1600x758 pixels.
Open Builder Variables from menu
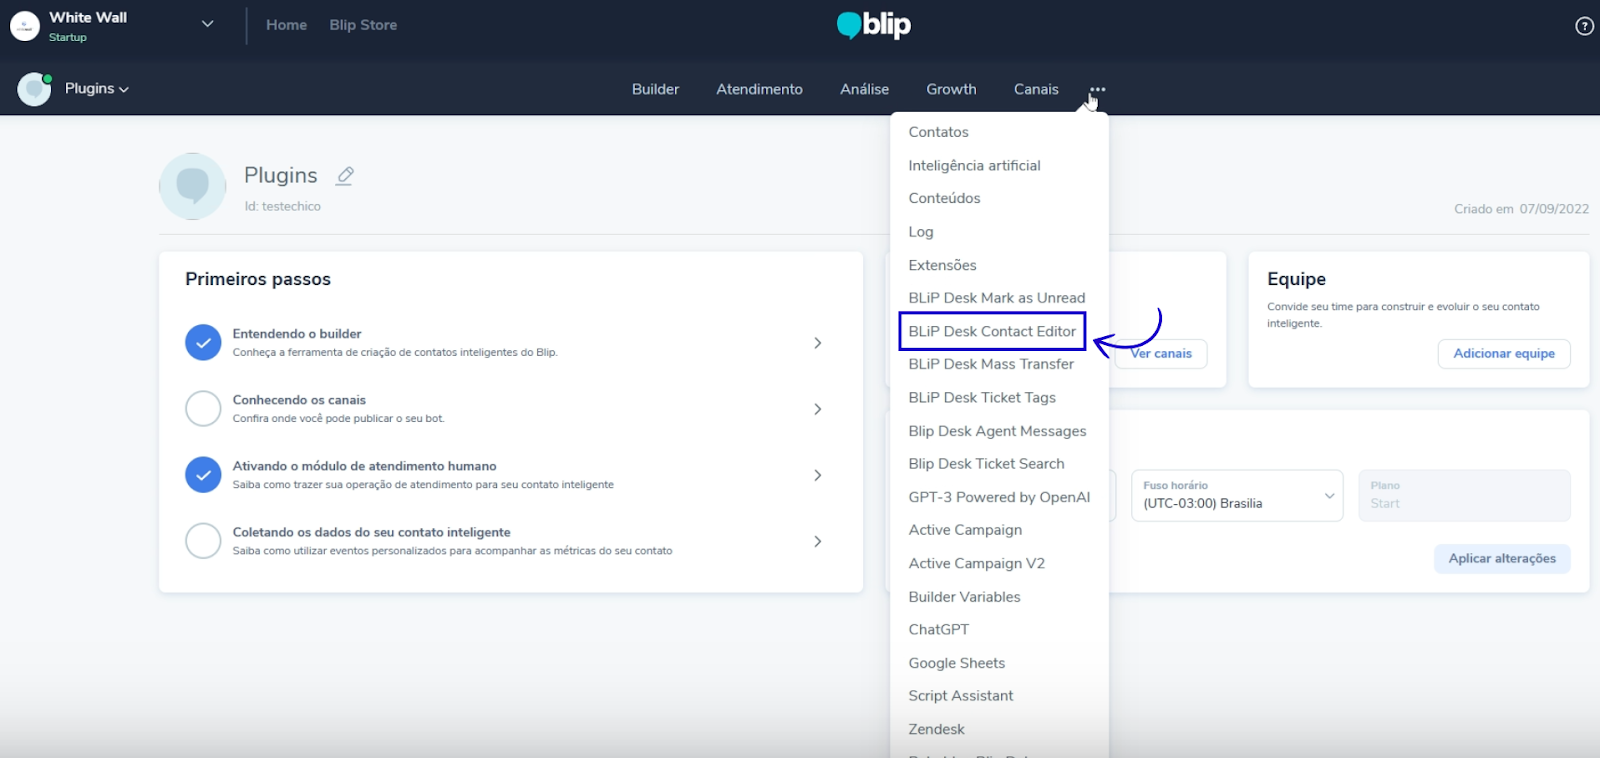(964, 597)
